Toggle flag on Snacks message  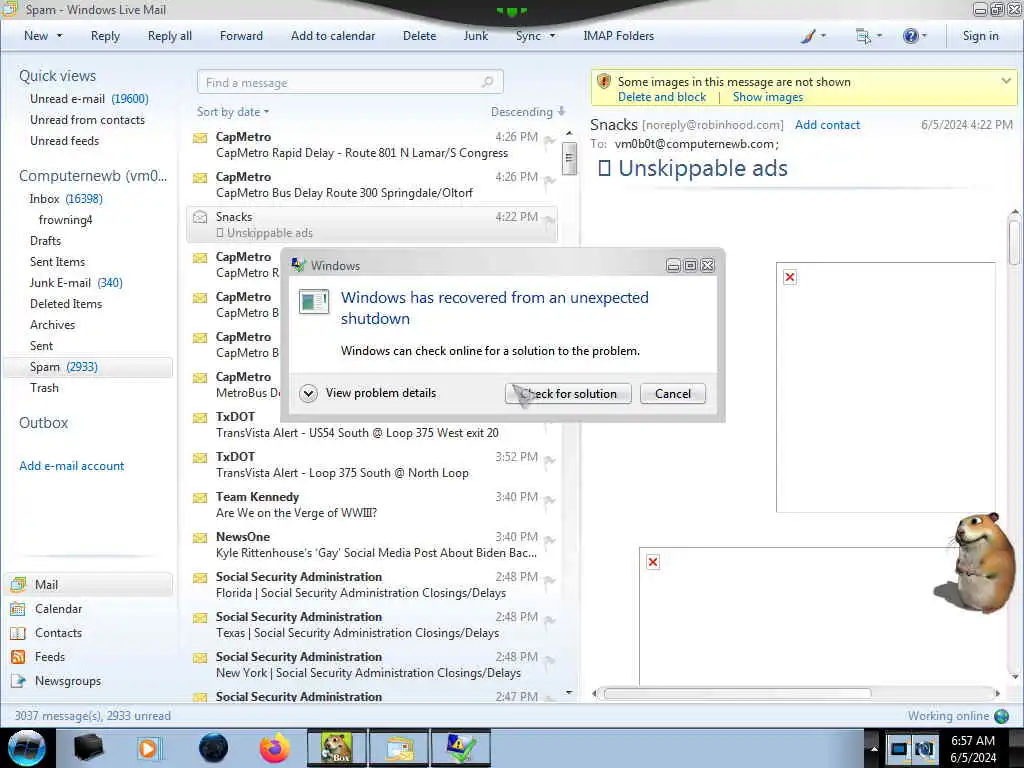pos(549,221)
